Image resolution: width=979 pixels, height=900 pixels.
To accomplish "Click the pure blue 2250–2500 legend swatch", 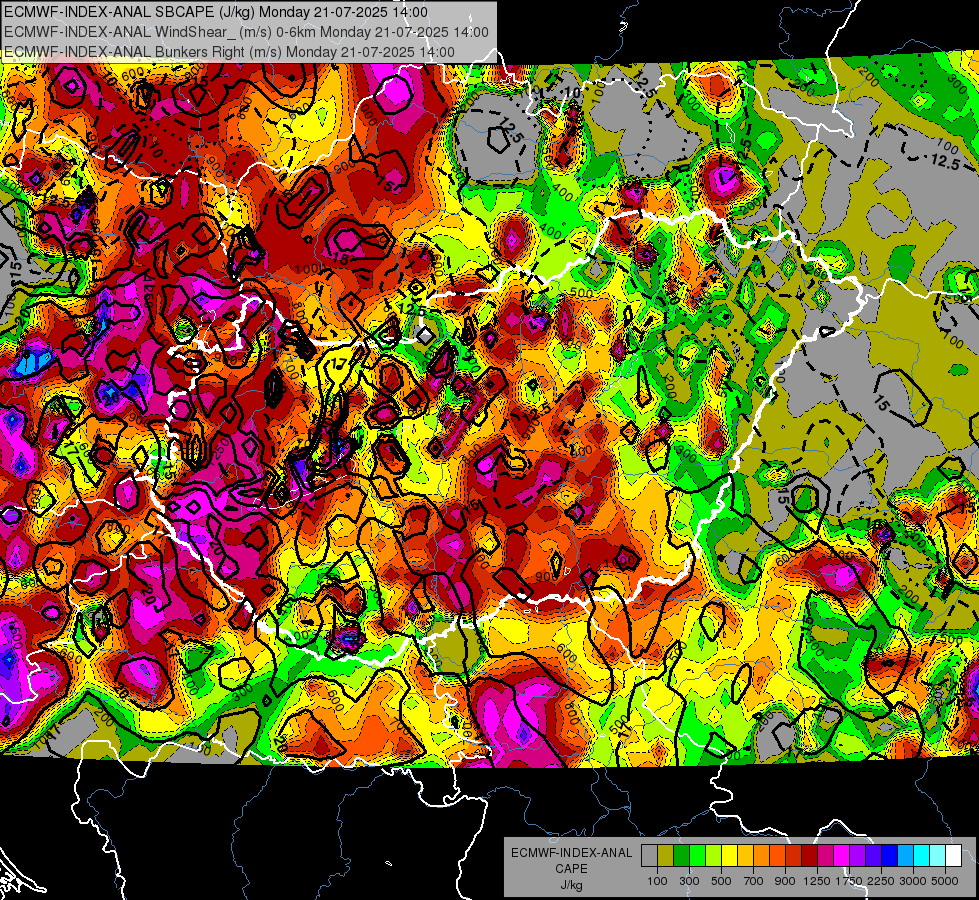I will (x=890, y=856).
